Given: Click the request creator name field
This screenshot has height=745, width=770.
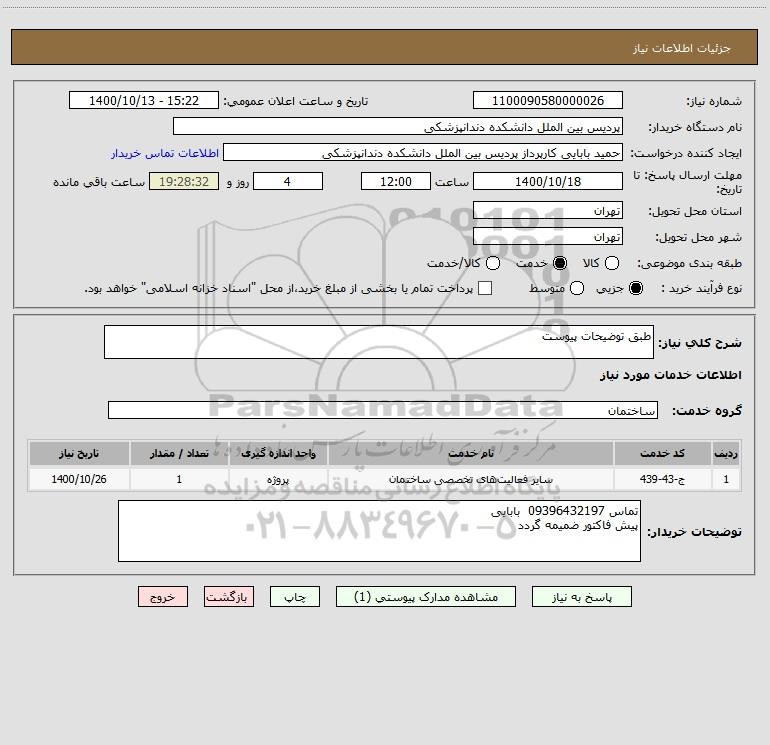Looking at the screenshot, I should pyautogui.click(x=423, y=153).
